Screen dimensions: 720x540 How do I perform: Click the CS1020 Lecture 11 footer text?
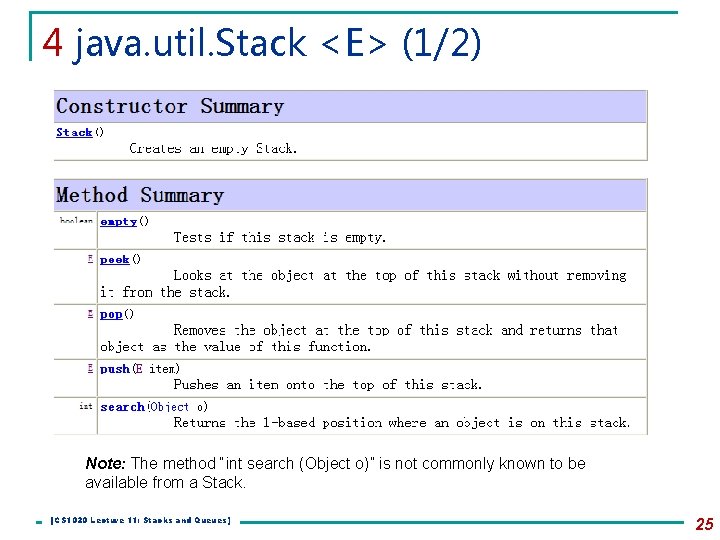point(140,521)
